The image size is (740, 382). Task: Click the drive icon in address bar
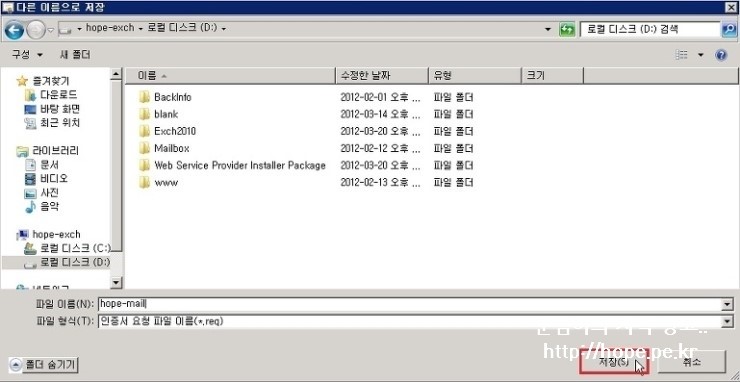pyautogui.click(x=65, y=29)
